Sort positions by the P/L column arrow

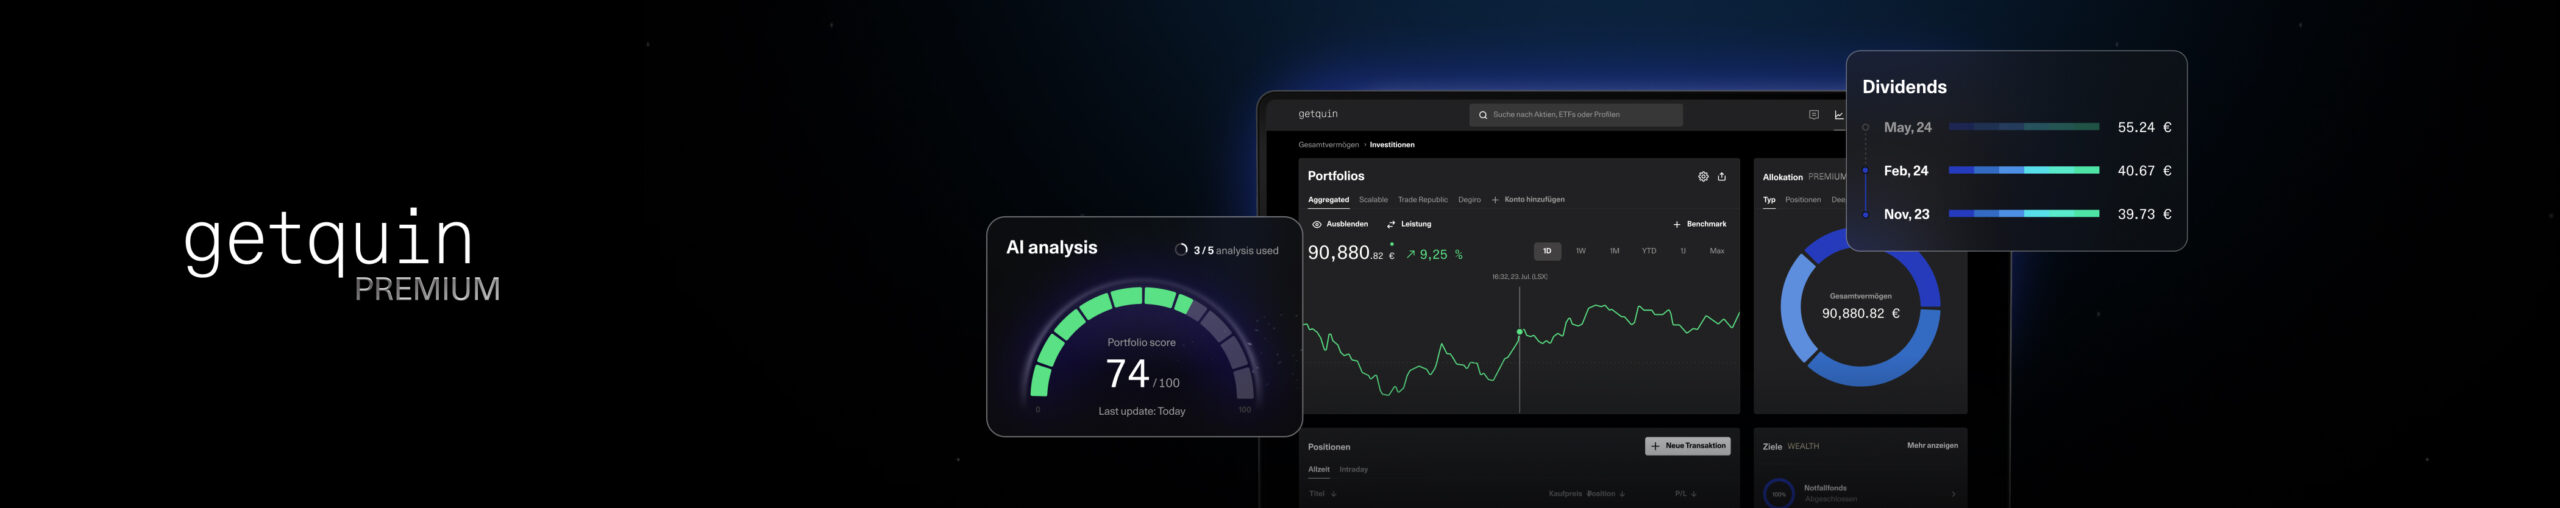tap(1694, 494)
